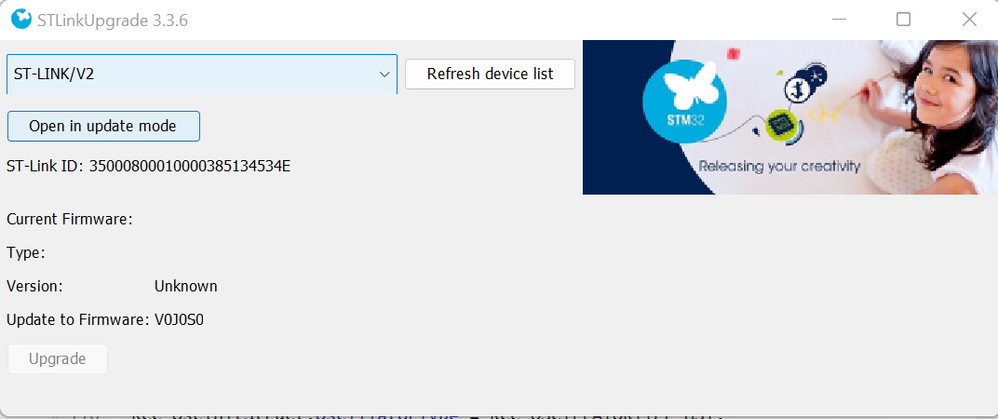Click the greyed-out Upgrade button
Image resolution: width=998 pixels, height=419 pixels.
(x=57, y=359)
